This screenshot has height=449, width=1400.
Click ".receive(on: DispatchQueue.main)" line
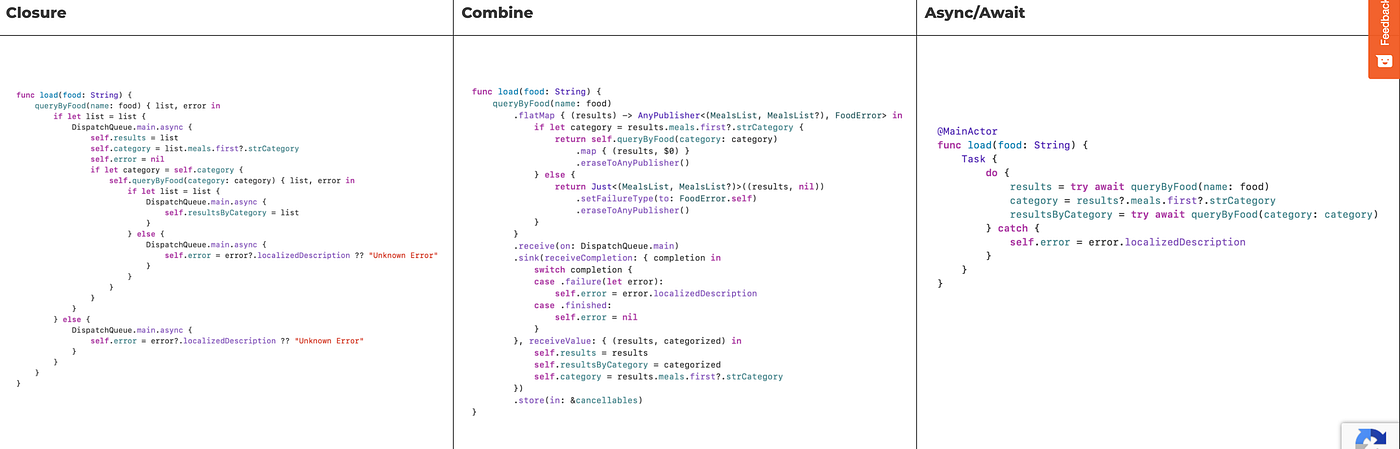click(596, 245)
